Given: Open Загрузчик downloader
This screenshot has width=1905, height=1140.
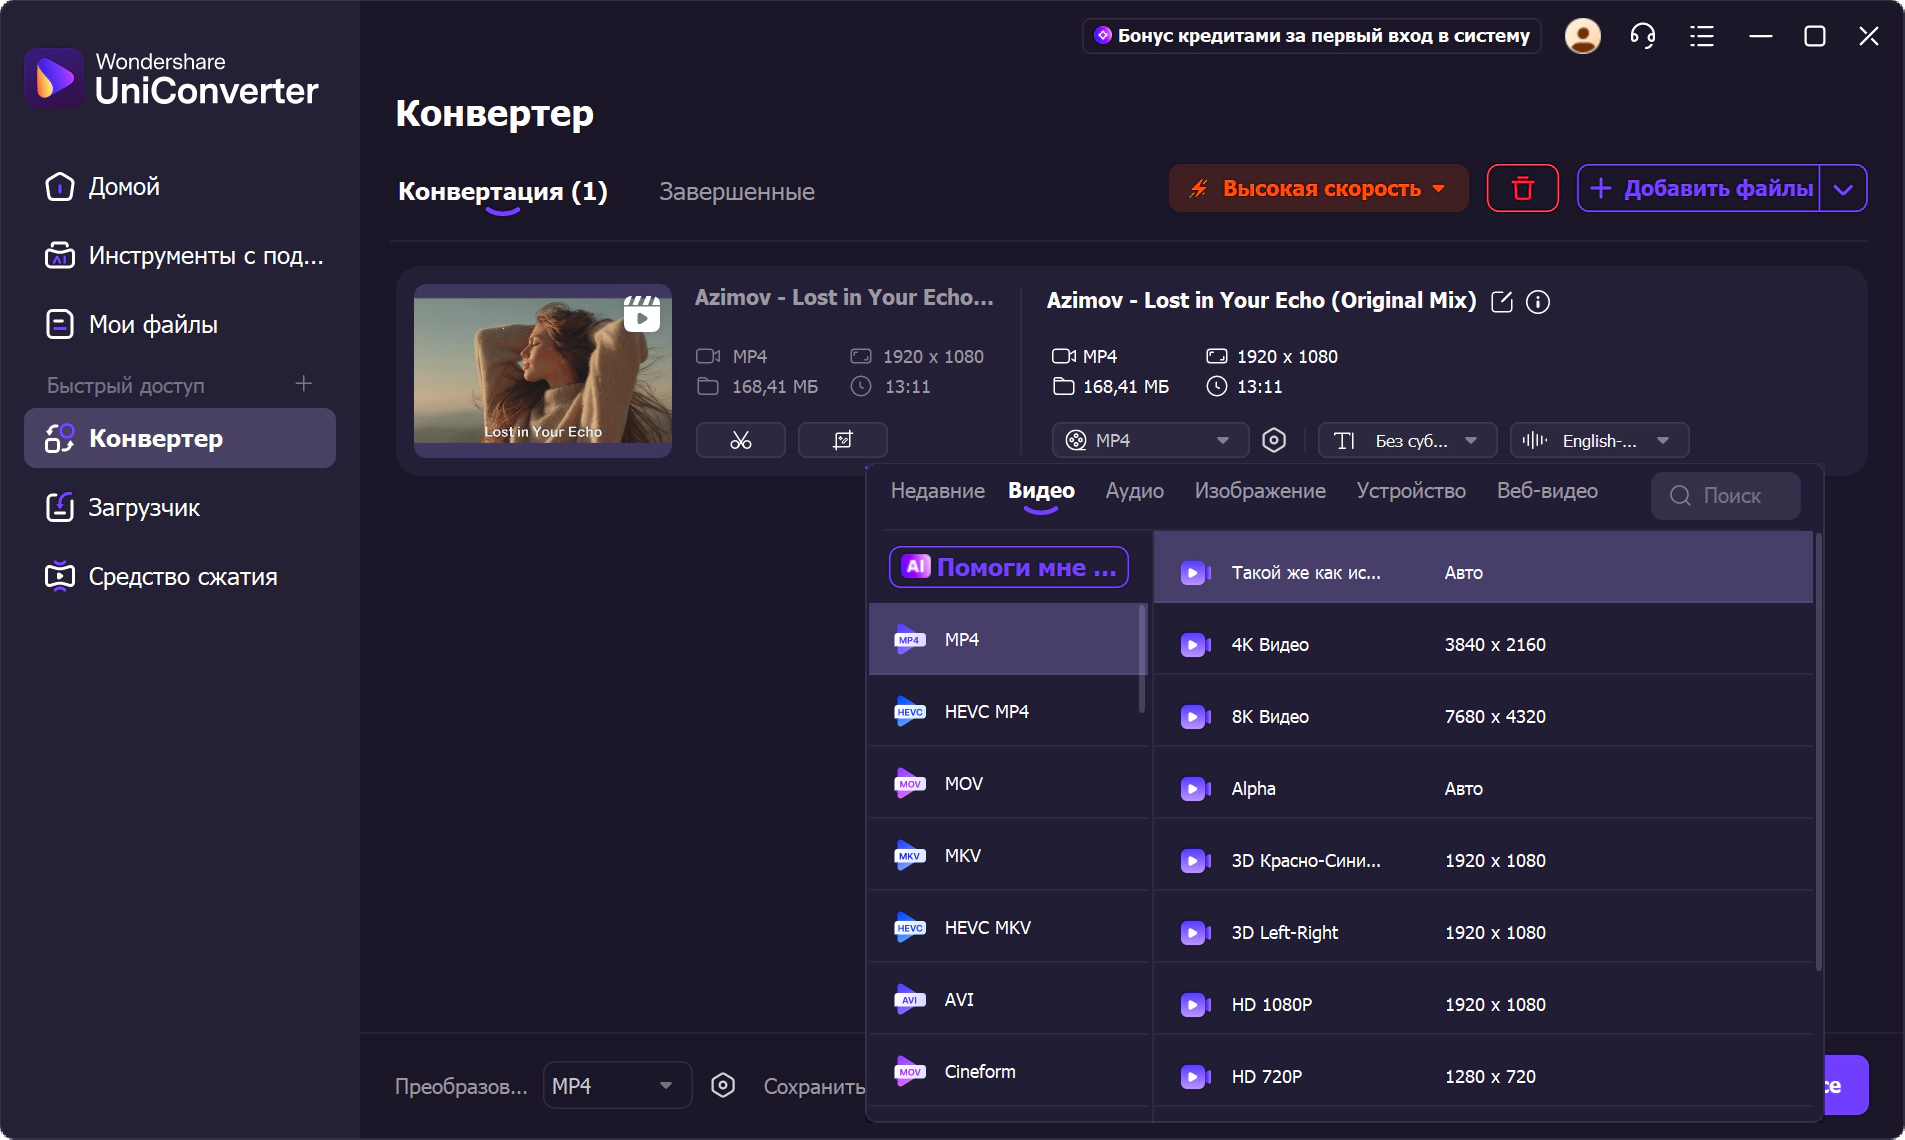Looking at the screenshot, I should (x=180, y=508).
